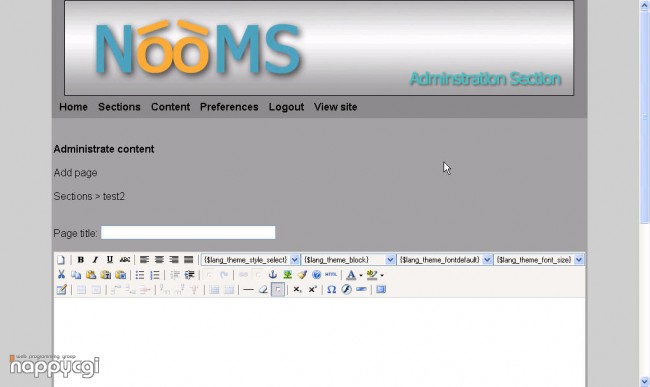Toggle italic formatting in editor

95,260
